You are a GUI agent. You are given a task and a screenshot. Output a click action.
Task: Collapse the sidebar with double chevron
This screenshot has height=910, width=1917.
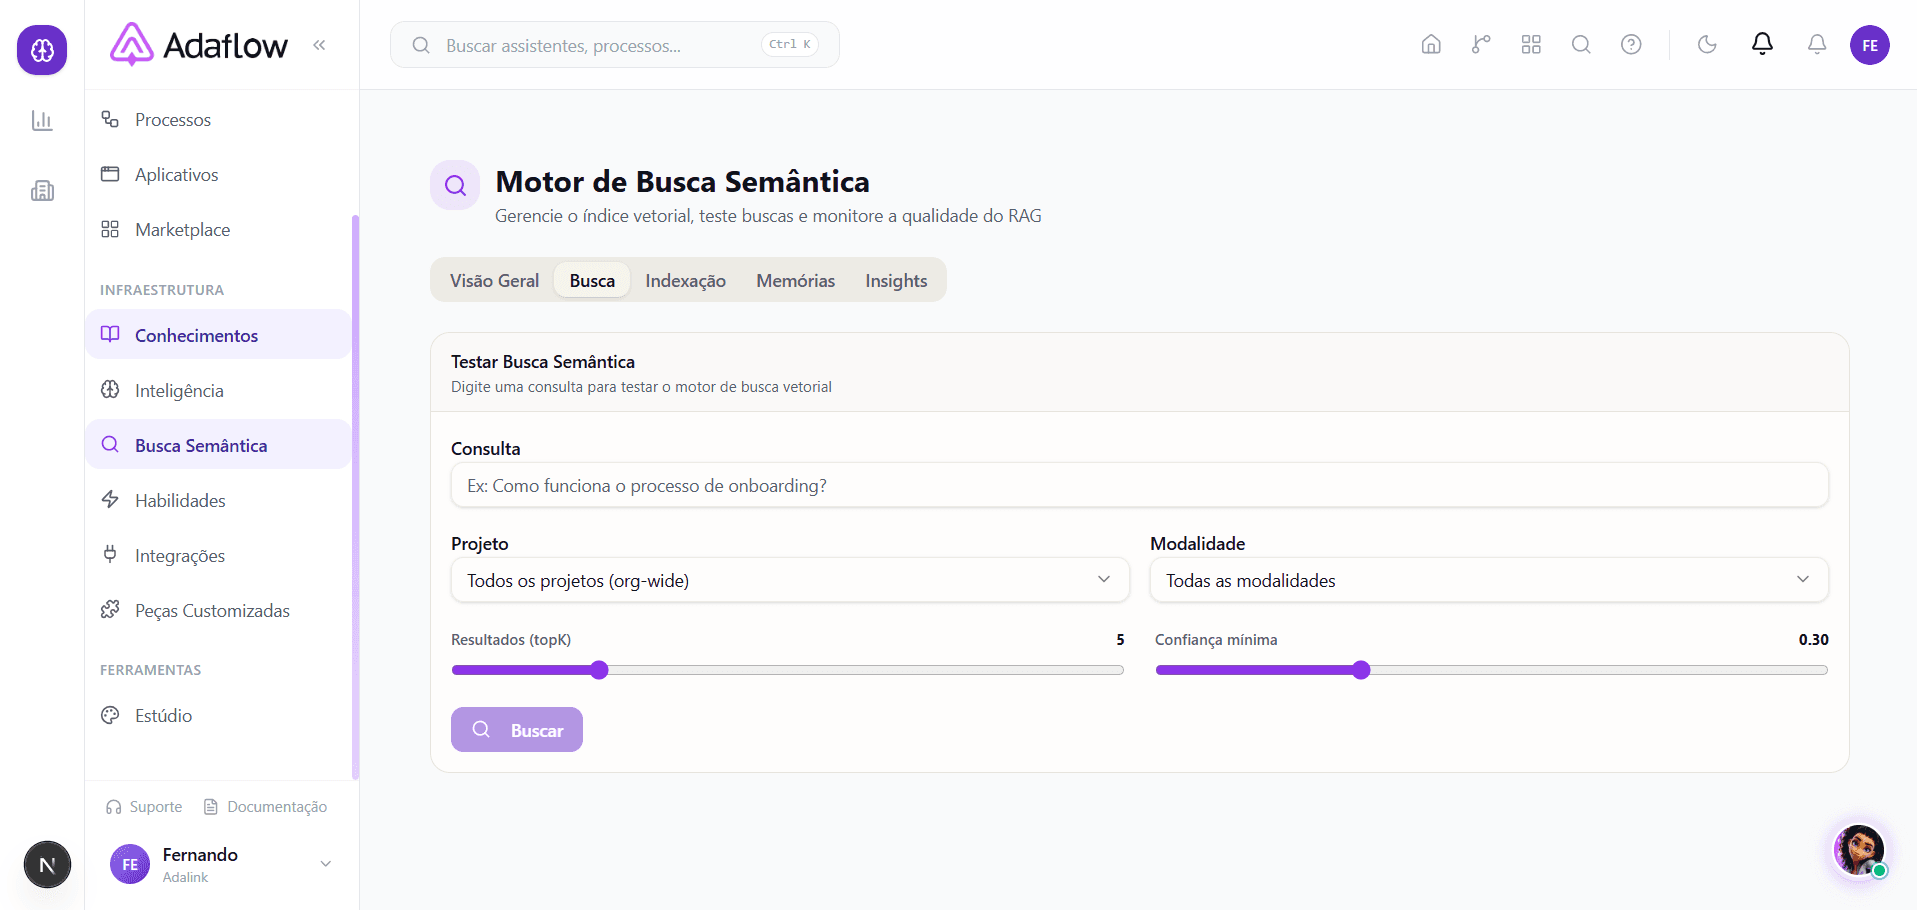[x=319, y=45]
